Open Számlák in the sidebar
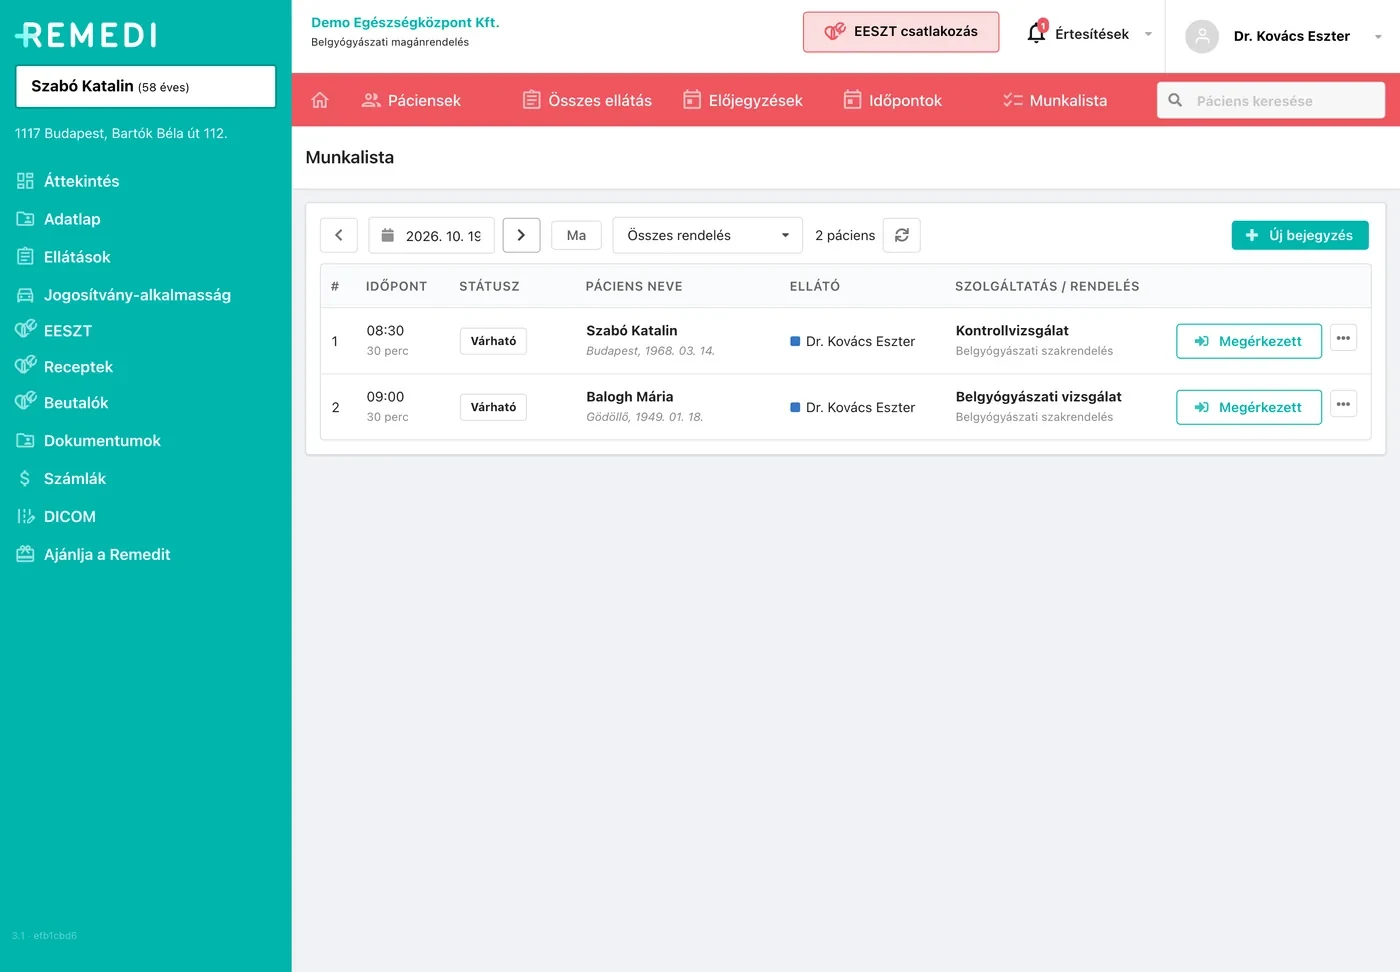 click(61, 479)
